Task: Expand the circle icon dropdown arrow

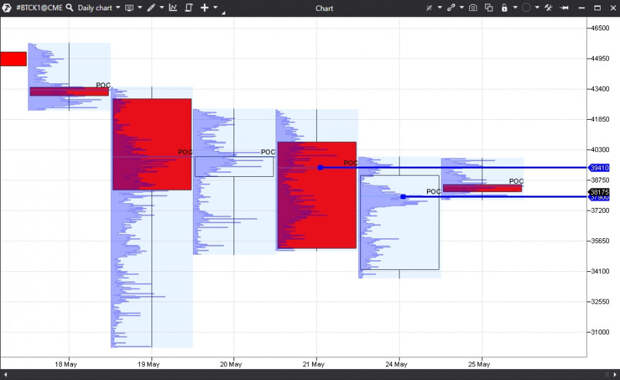Action: (x=537, y=8)
